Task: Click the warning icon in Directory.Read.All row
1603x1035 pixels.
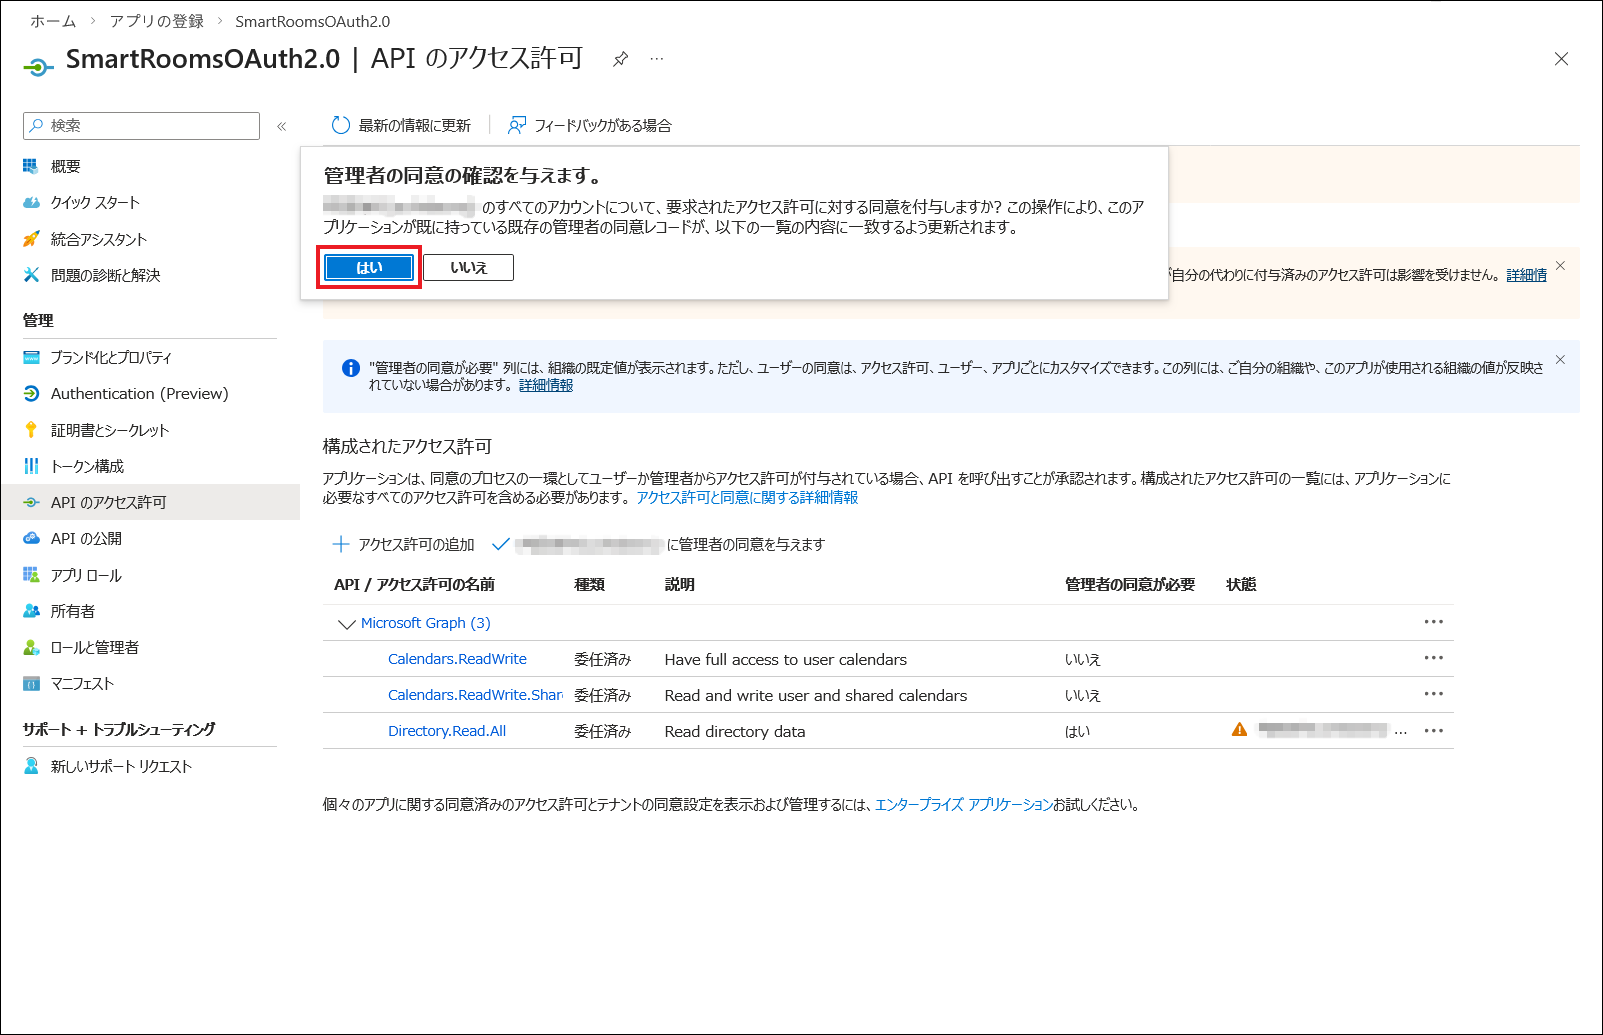Action: (1240, 730)
